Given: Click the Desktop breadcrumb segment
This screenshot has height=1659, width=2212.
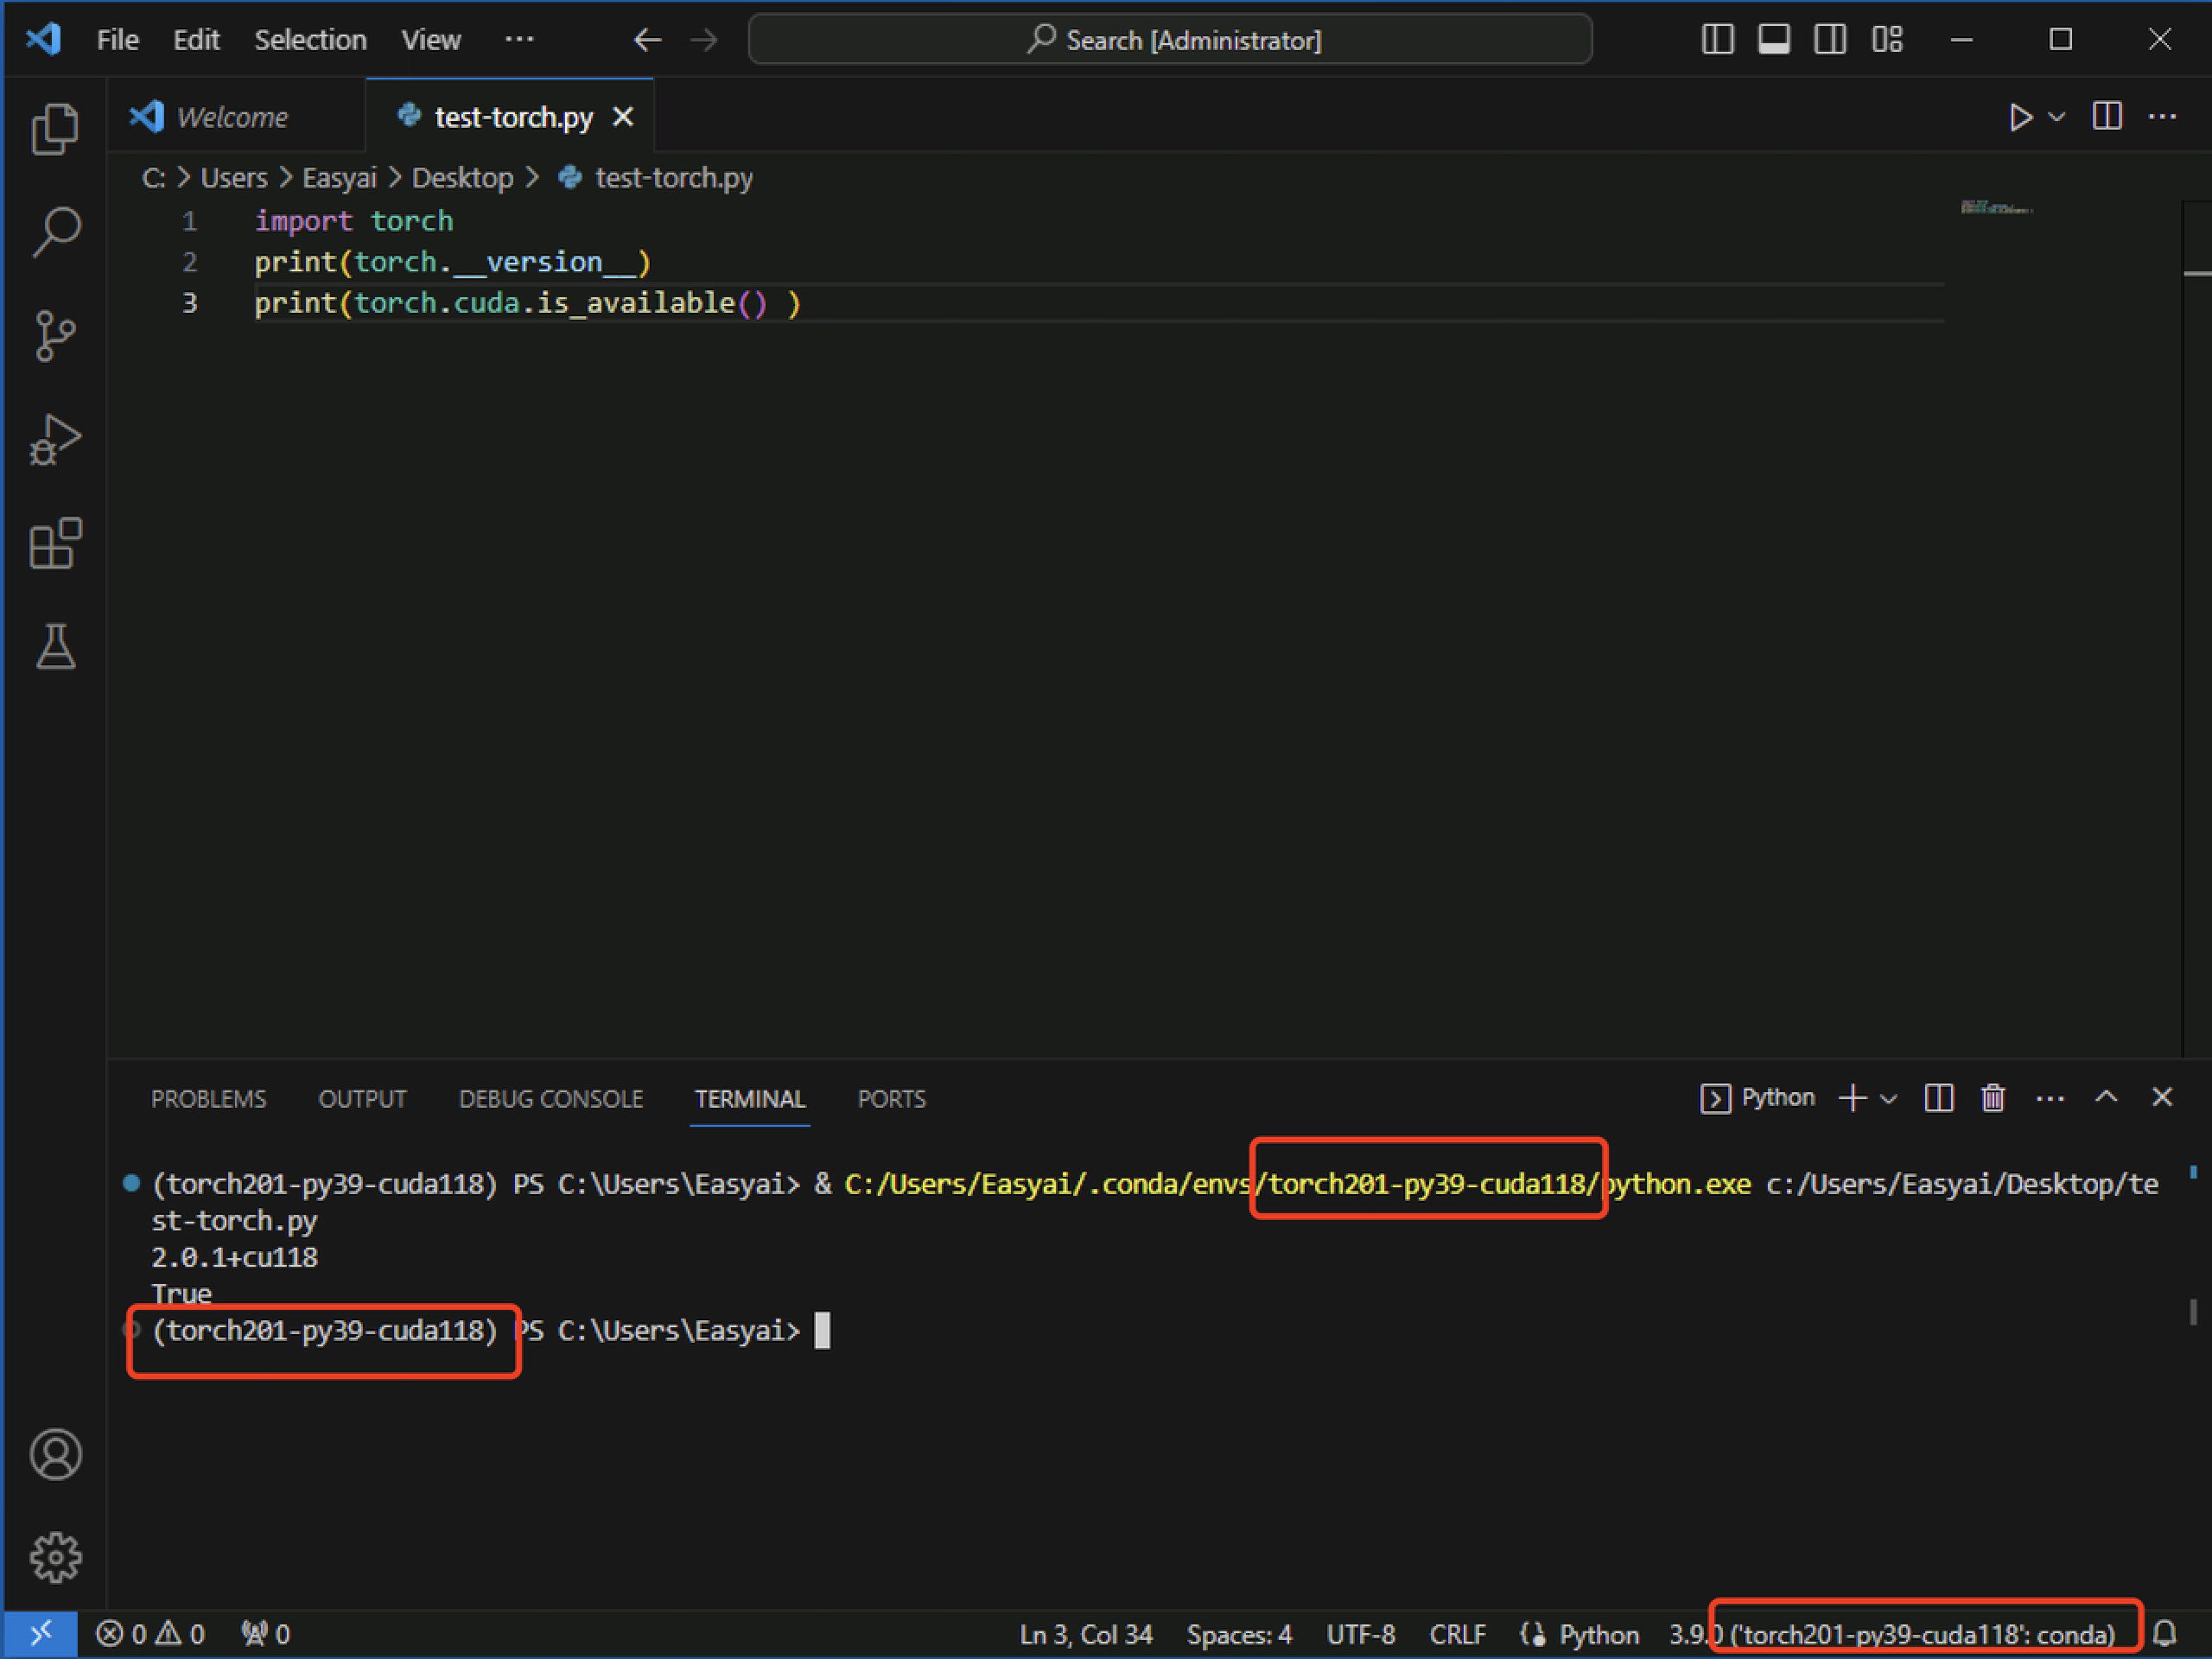Looking at the screenshot, I should point(462,178).
